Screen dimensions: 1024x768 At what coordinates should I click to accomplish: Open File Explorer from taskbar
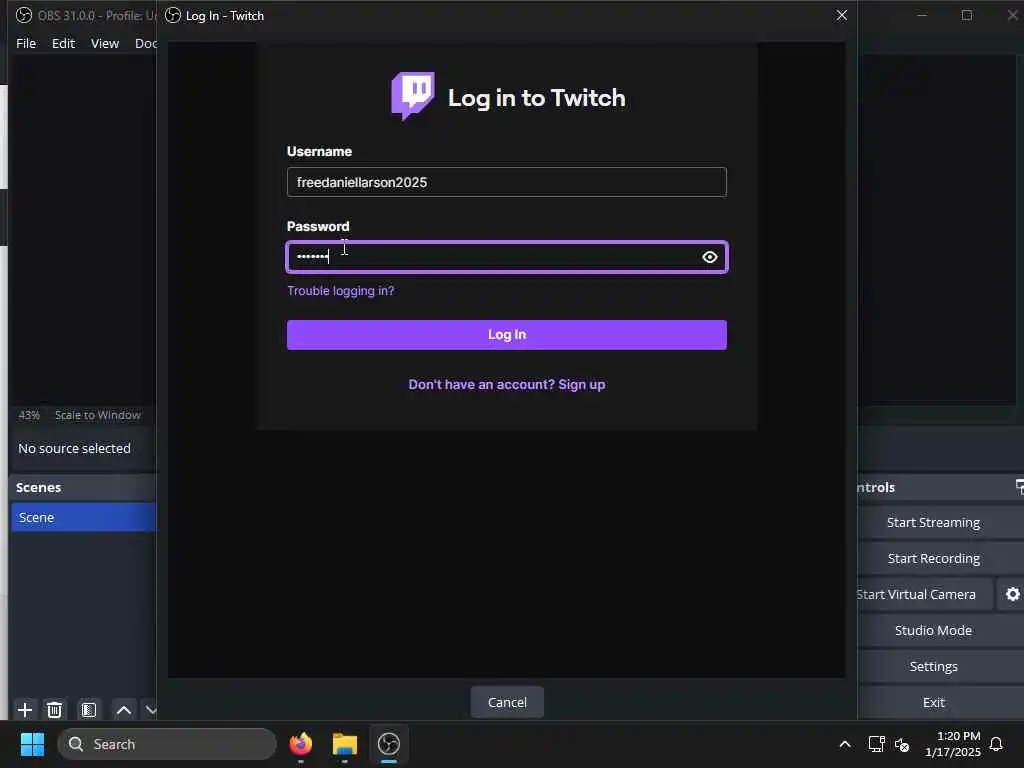click(x=345, y=744)
